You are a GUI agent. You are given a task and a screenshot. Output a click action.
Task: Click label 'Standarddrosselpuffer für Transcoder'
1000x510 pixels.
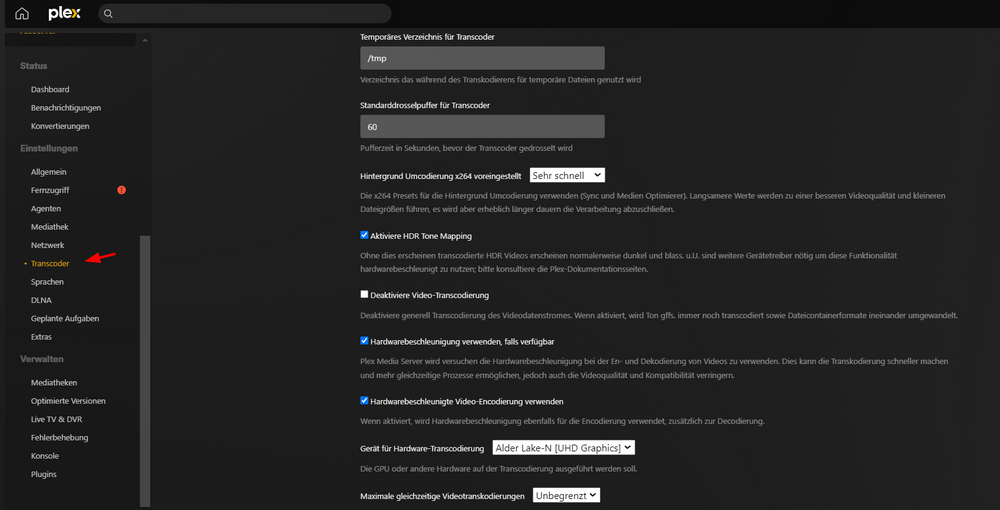coord(425,105)
